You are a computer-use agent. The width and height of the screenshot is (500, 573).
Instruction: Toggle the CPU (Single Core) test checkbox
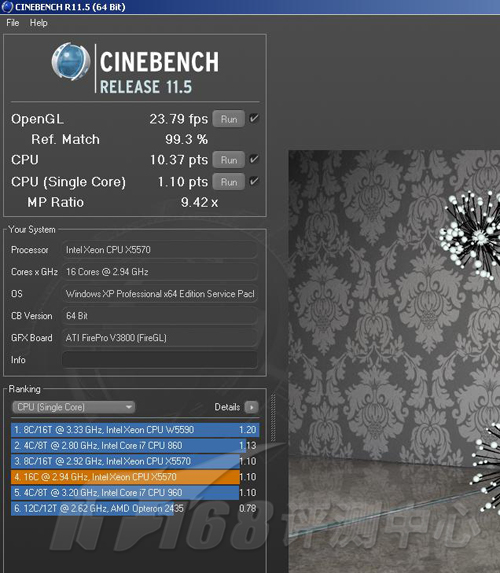[254, 181]
